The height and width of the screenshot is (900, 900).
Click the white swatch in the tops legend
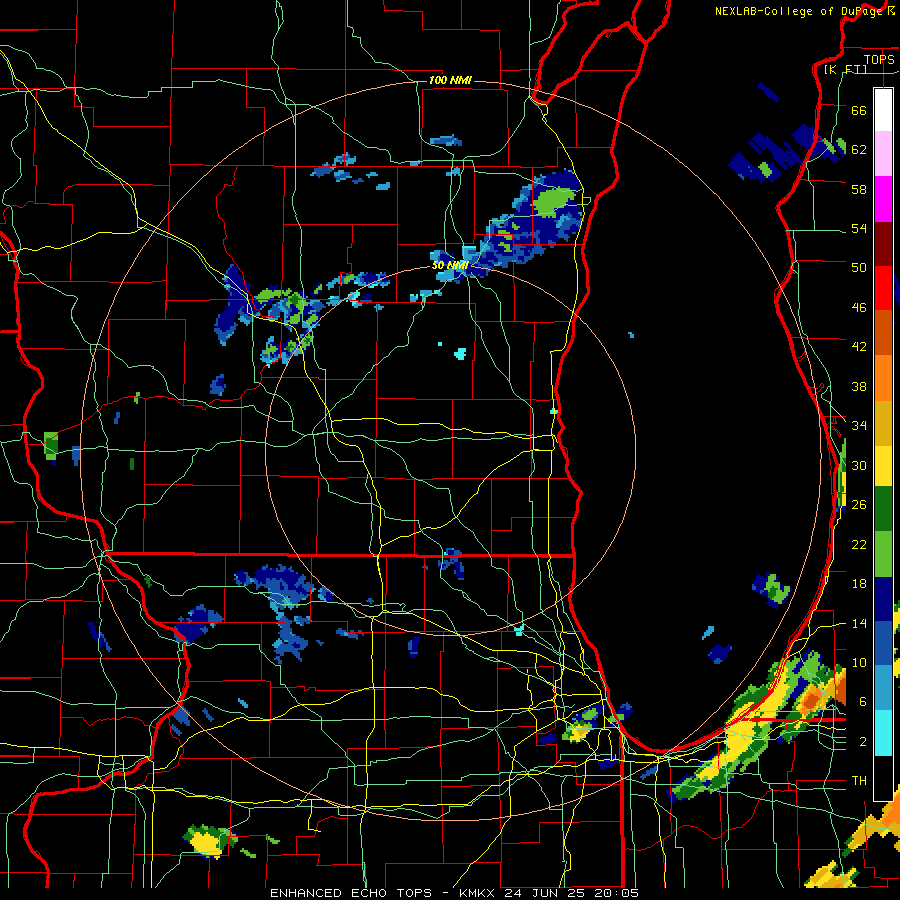[883, 110]
